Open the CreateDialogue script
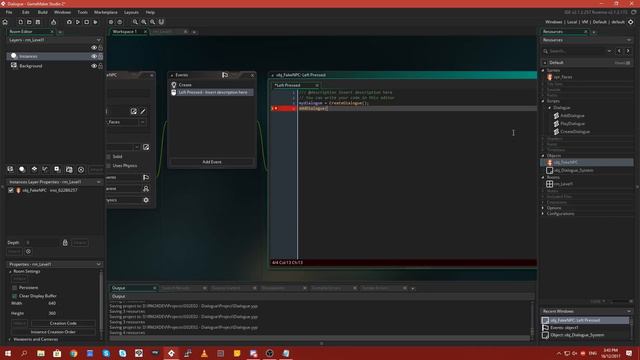This screenshot has height=360, width=640. coord(575,132)
